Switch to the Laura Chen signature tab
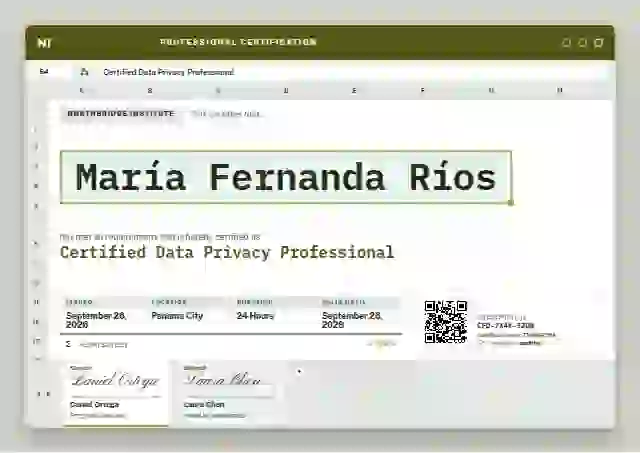Viewport: 640px width, 453px height. click(x=229, y=393)
